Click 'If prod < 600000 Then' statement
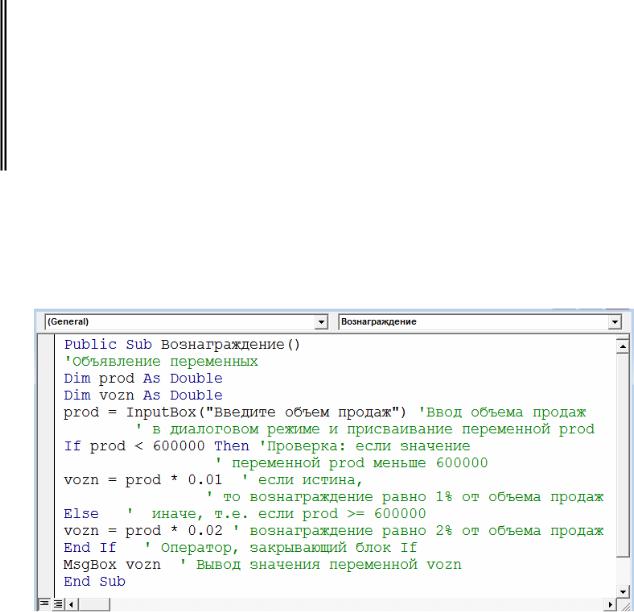634x612 pixels. 156,446
